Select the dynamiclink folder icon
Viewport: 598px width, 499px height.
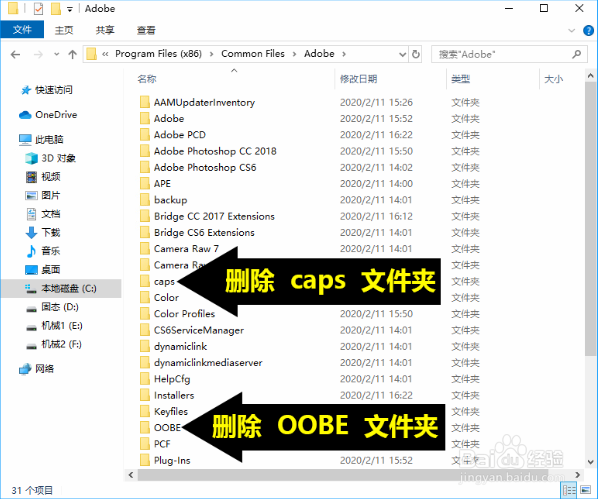145,346
